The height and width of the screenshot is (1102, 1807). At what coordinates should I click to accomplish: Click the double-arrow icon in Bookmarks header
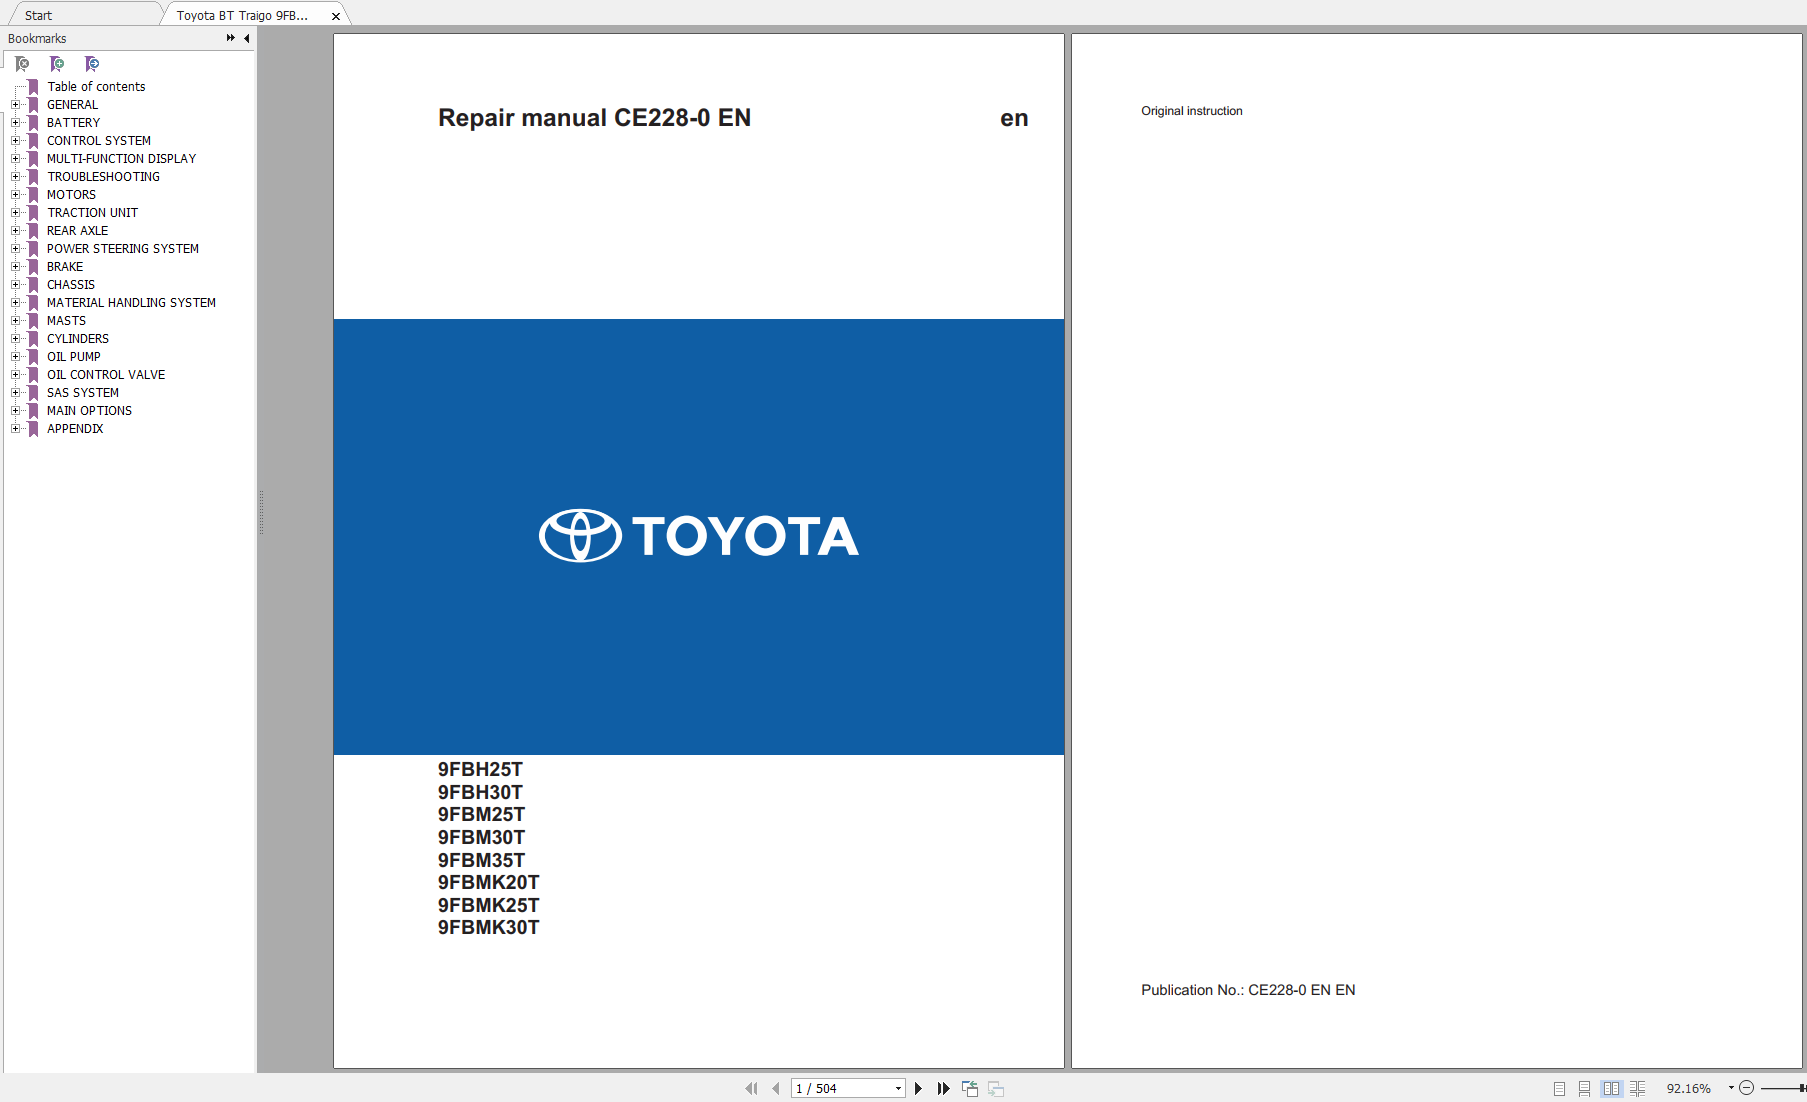point(231,38)
